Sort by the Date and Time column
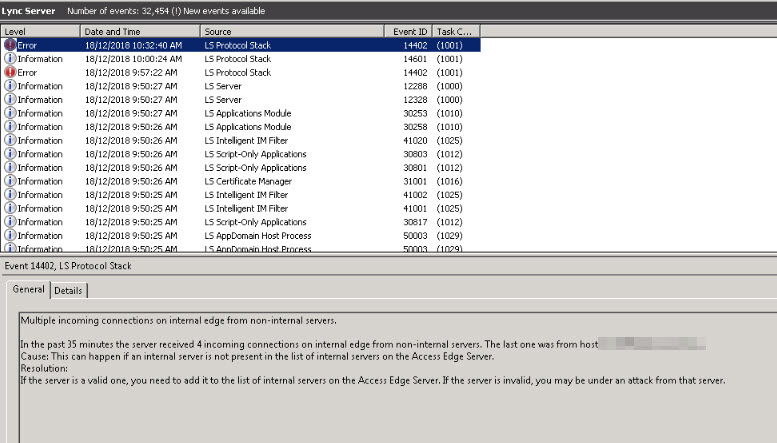This screenshot has height=443, width=777. pos(140,32)
